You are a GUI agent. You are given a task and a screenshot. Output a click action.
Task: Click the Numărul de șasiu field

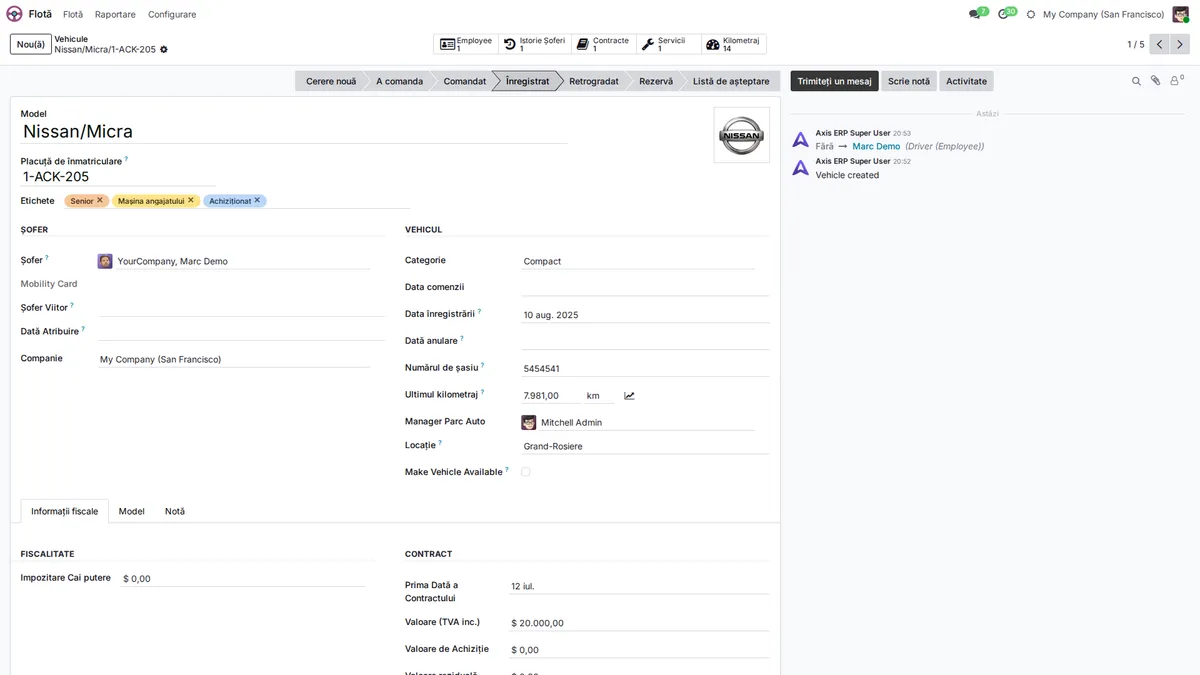coord(645,368)
